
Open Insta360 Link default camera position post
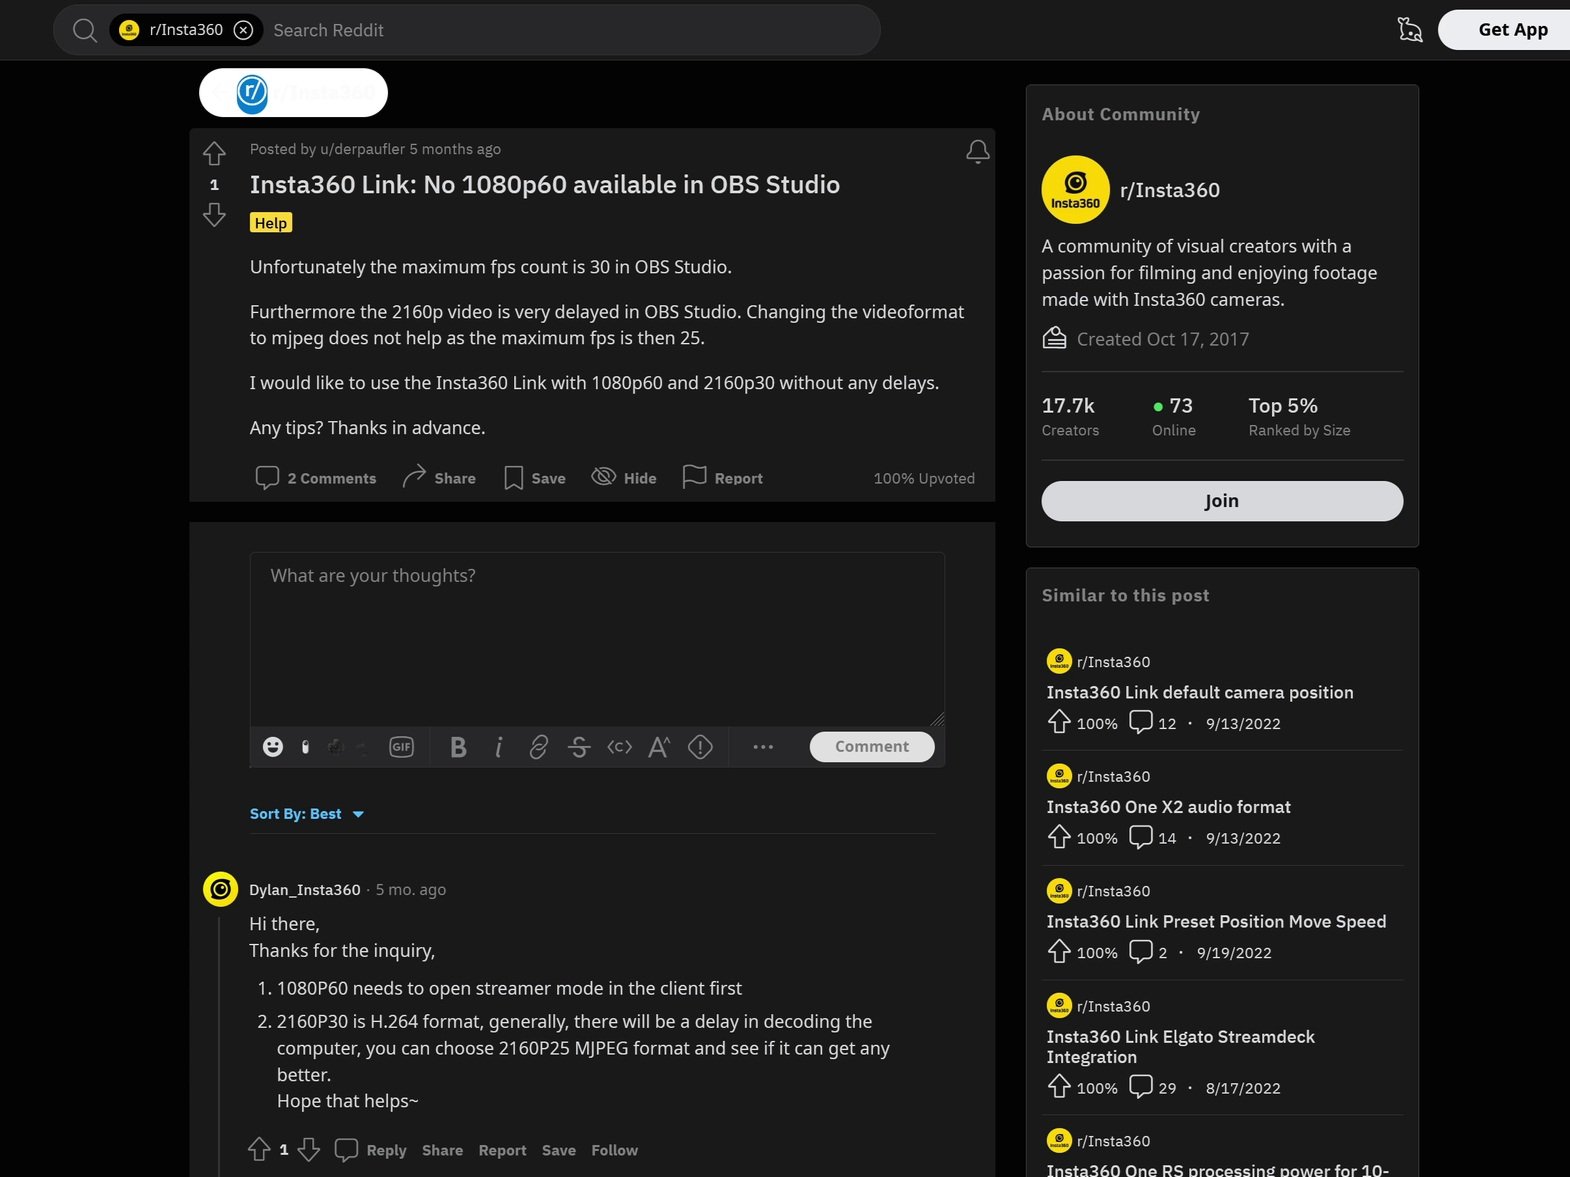point(1200,692)
